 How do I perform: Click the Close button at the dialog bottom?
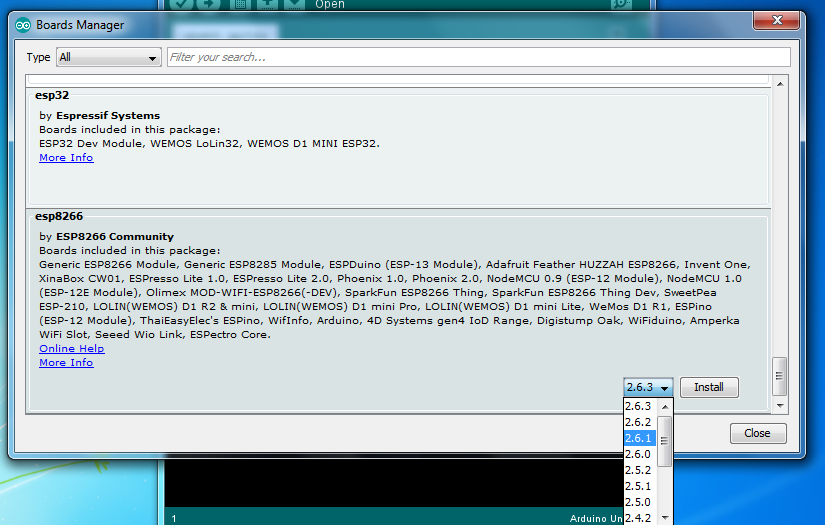pyautogui.click(x=758, y=433)
